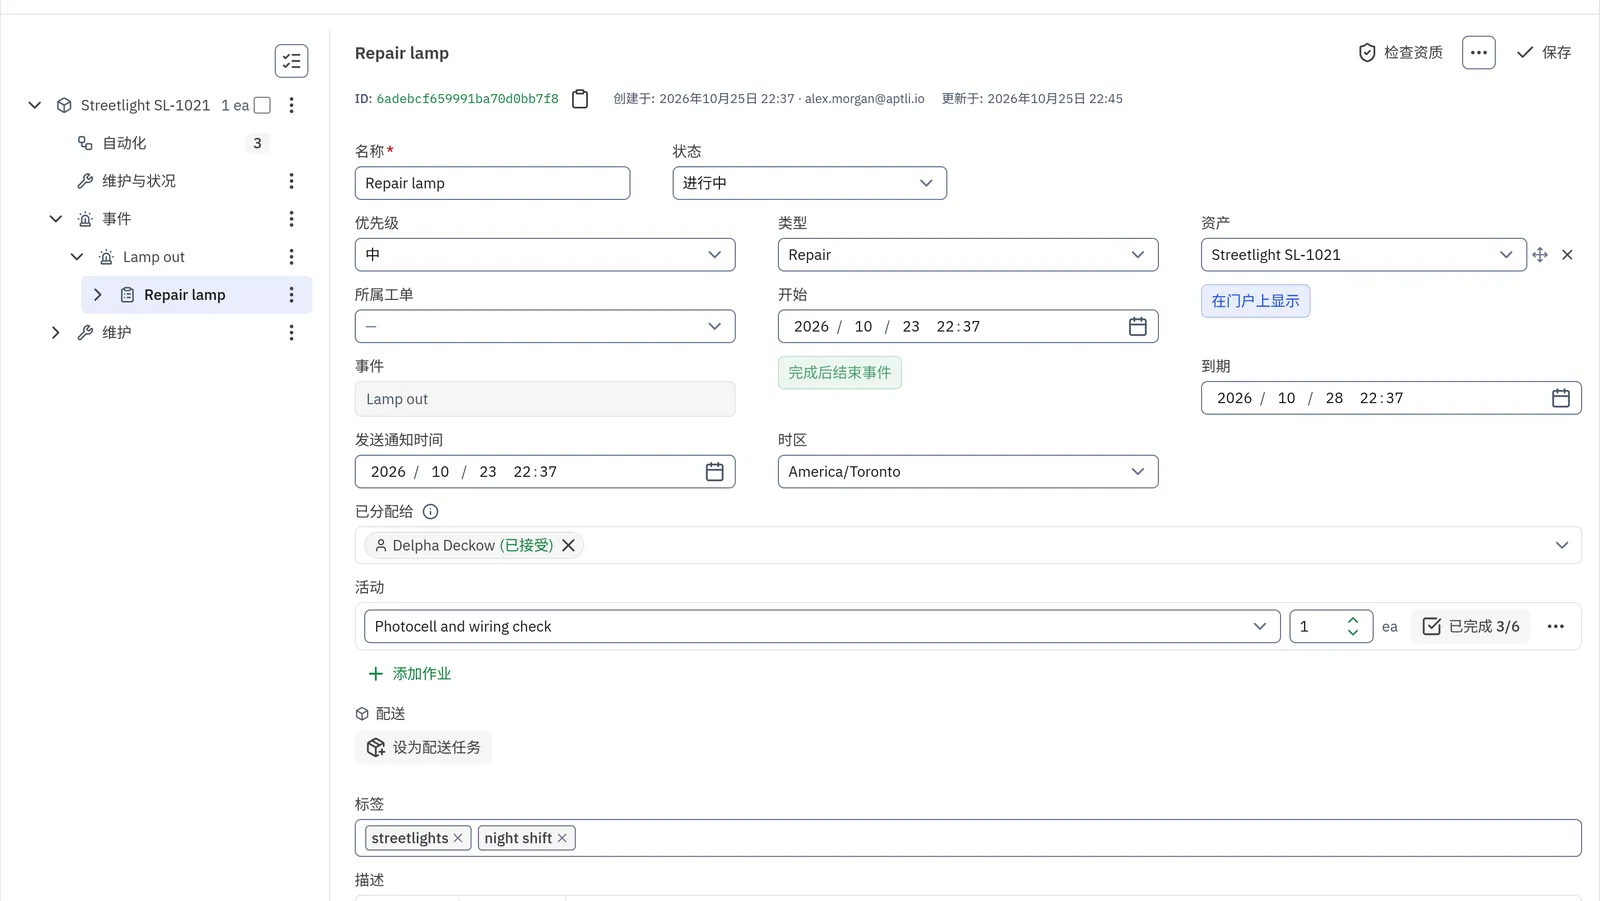The width and height of the screenshot is (1600, 901).
Task: Expand the 维护 tree node
Action: click(56, 333)
